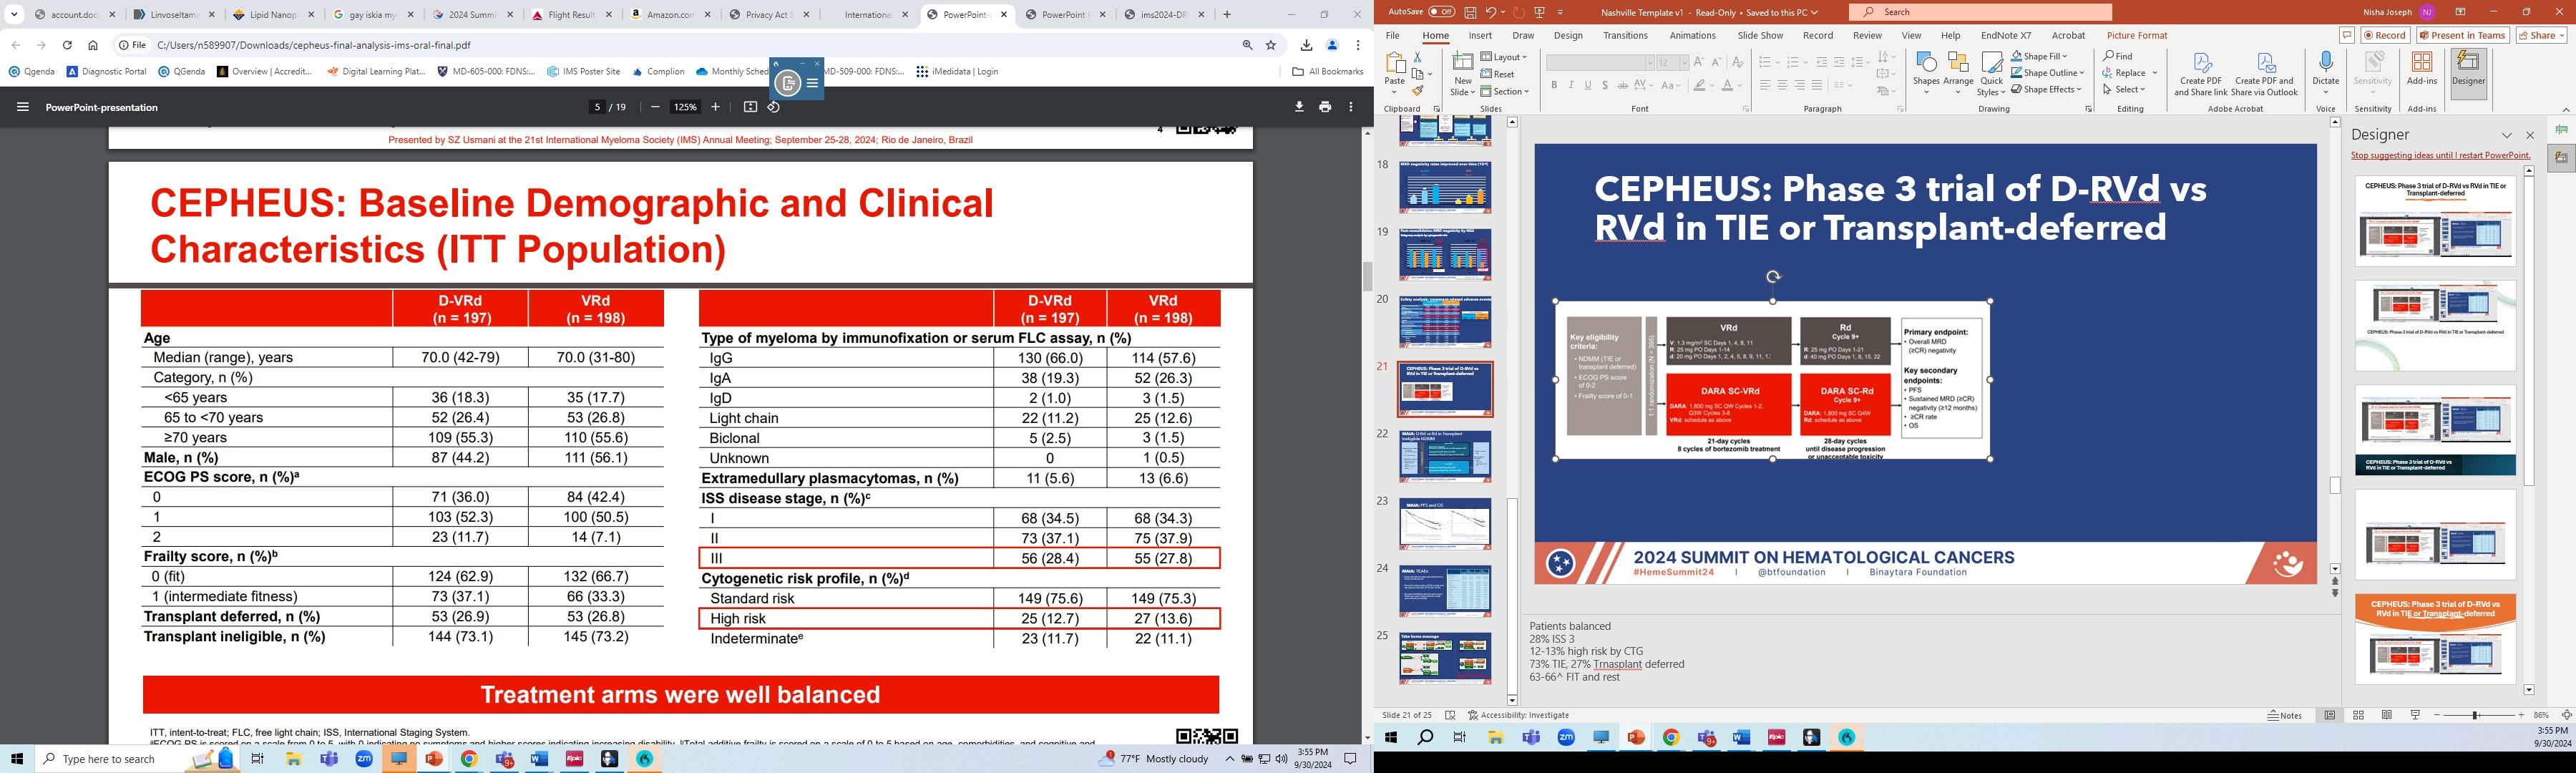The image size is (2576, 773).
Task: Switch to Reading View icon
Action: click(x=2386, y=715)
